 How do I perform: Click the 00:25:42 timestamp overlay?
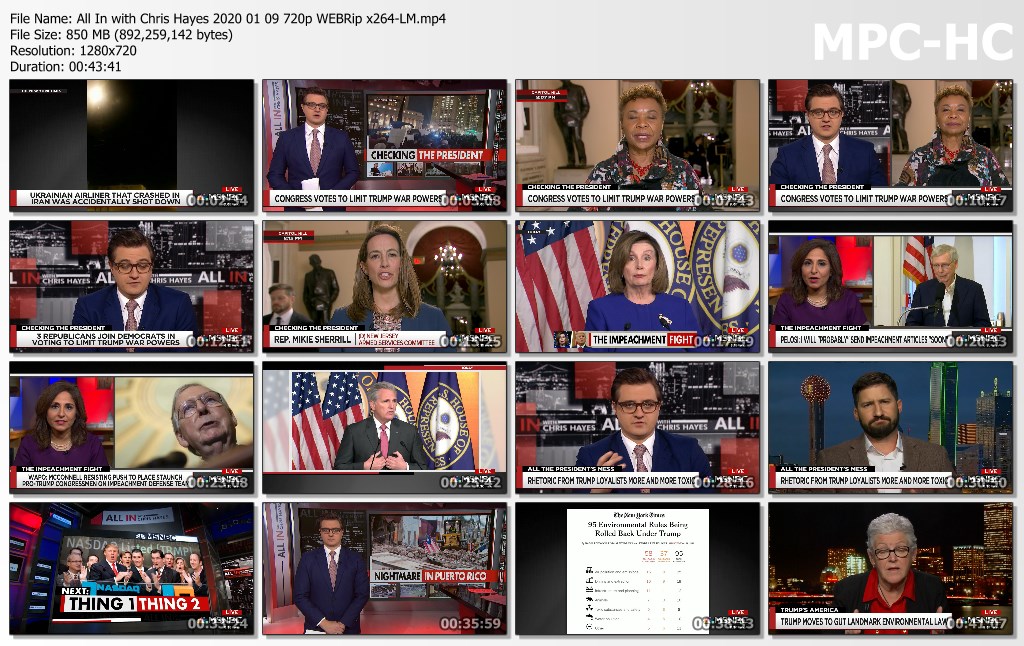pyautogui.click(x=470, y=483)
